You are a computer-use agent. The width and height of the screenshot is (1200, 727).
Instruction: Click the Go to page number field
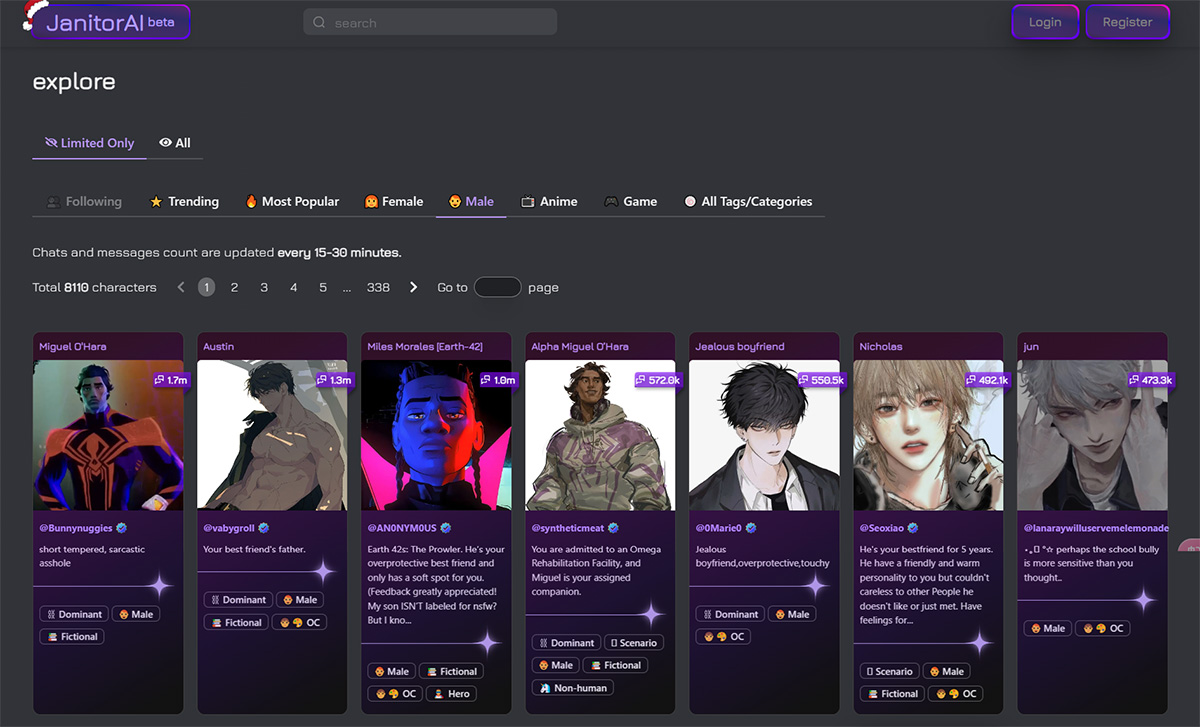coord(497,287)
